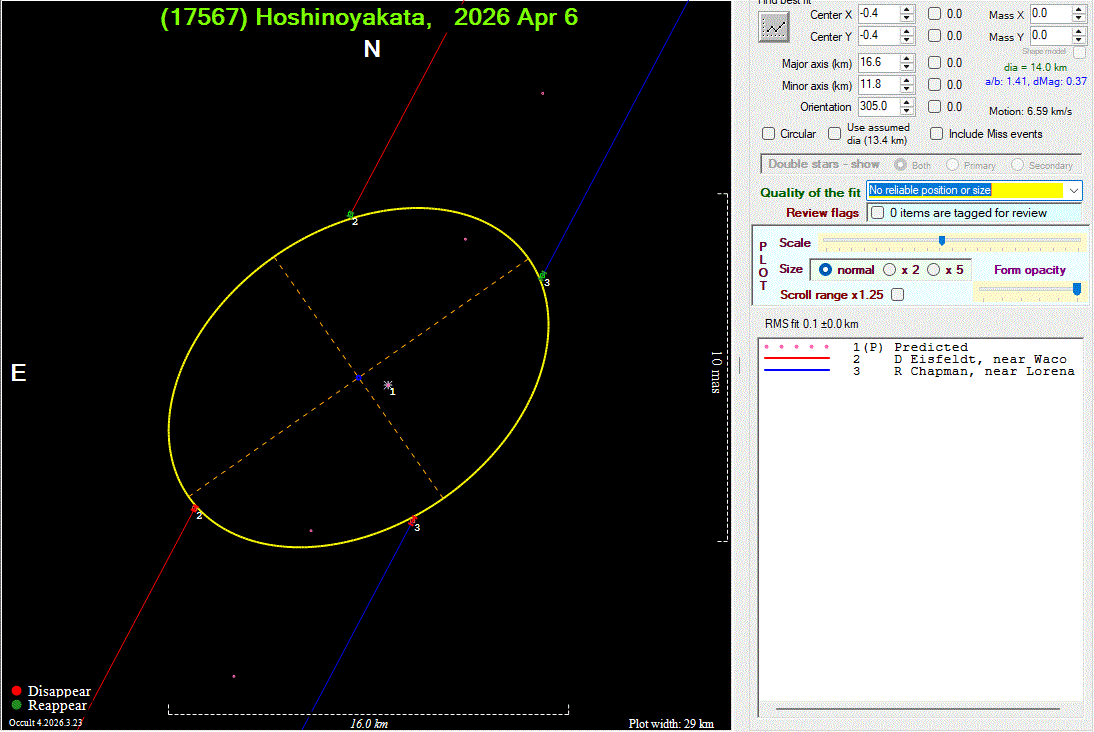Increase Major axis with the up arrow
The width and height of the screenshot is (1094, 732).
pos(907,58)
